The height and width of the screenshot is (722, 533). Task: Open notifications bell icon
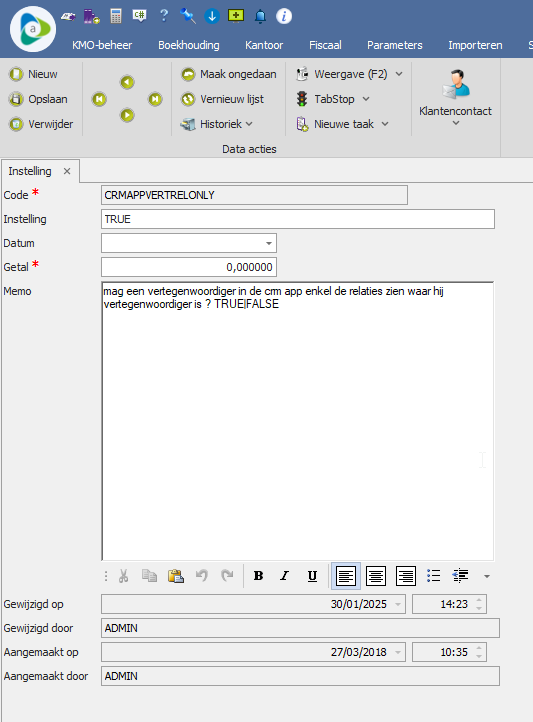coord(260,17)
